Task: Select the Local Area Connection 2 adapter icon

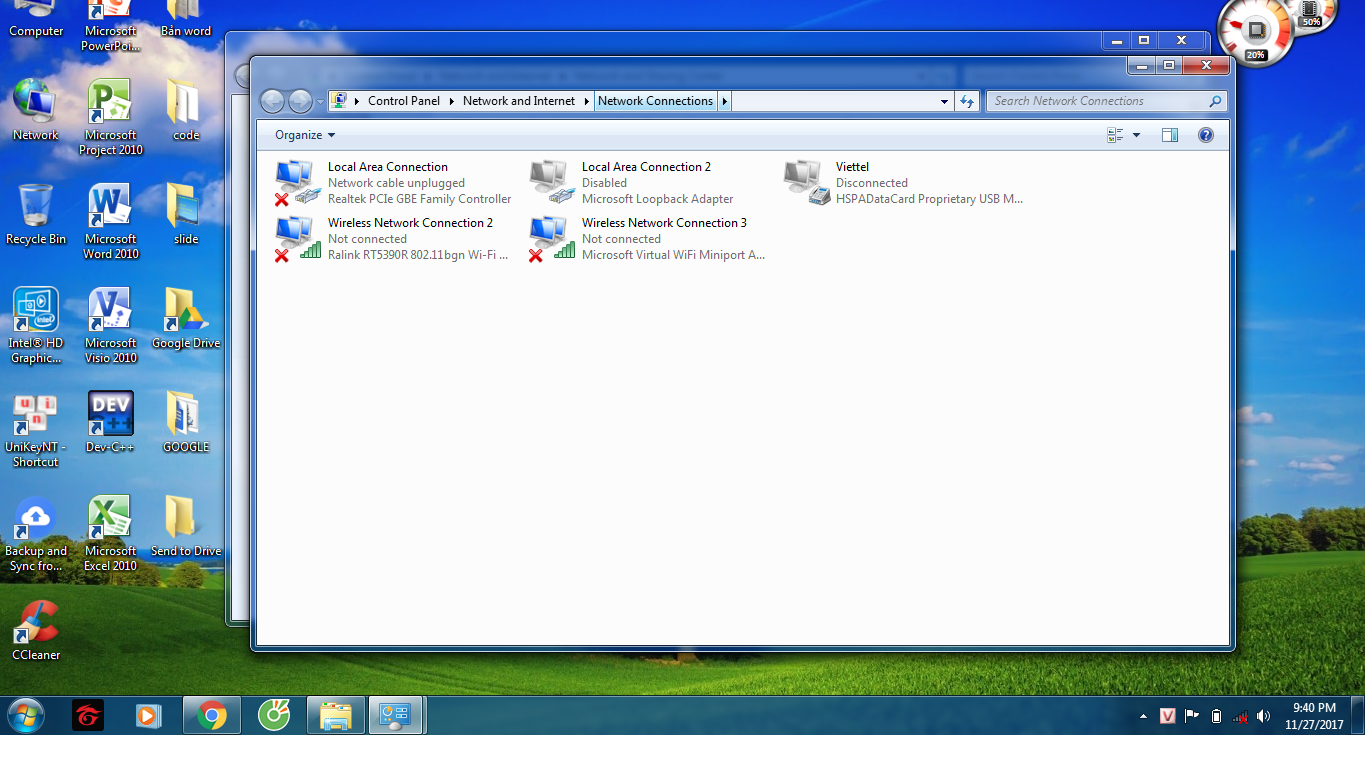Action: [x=552, y=183]
